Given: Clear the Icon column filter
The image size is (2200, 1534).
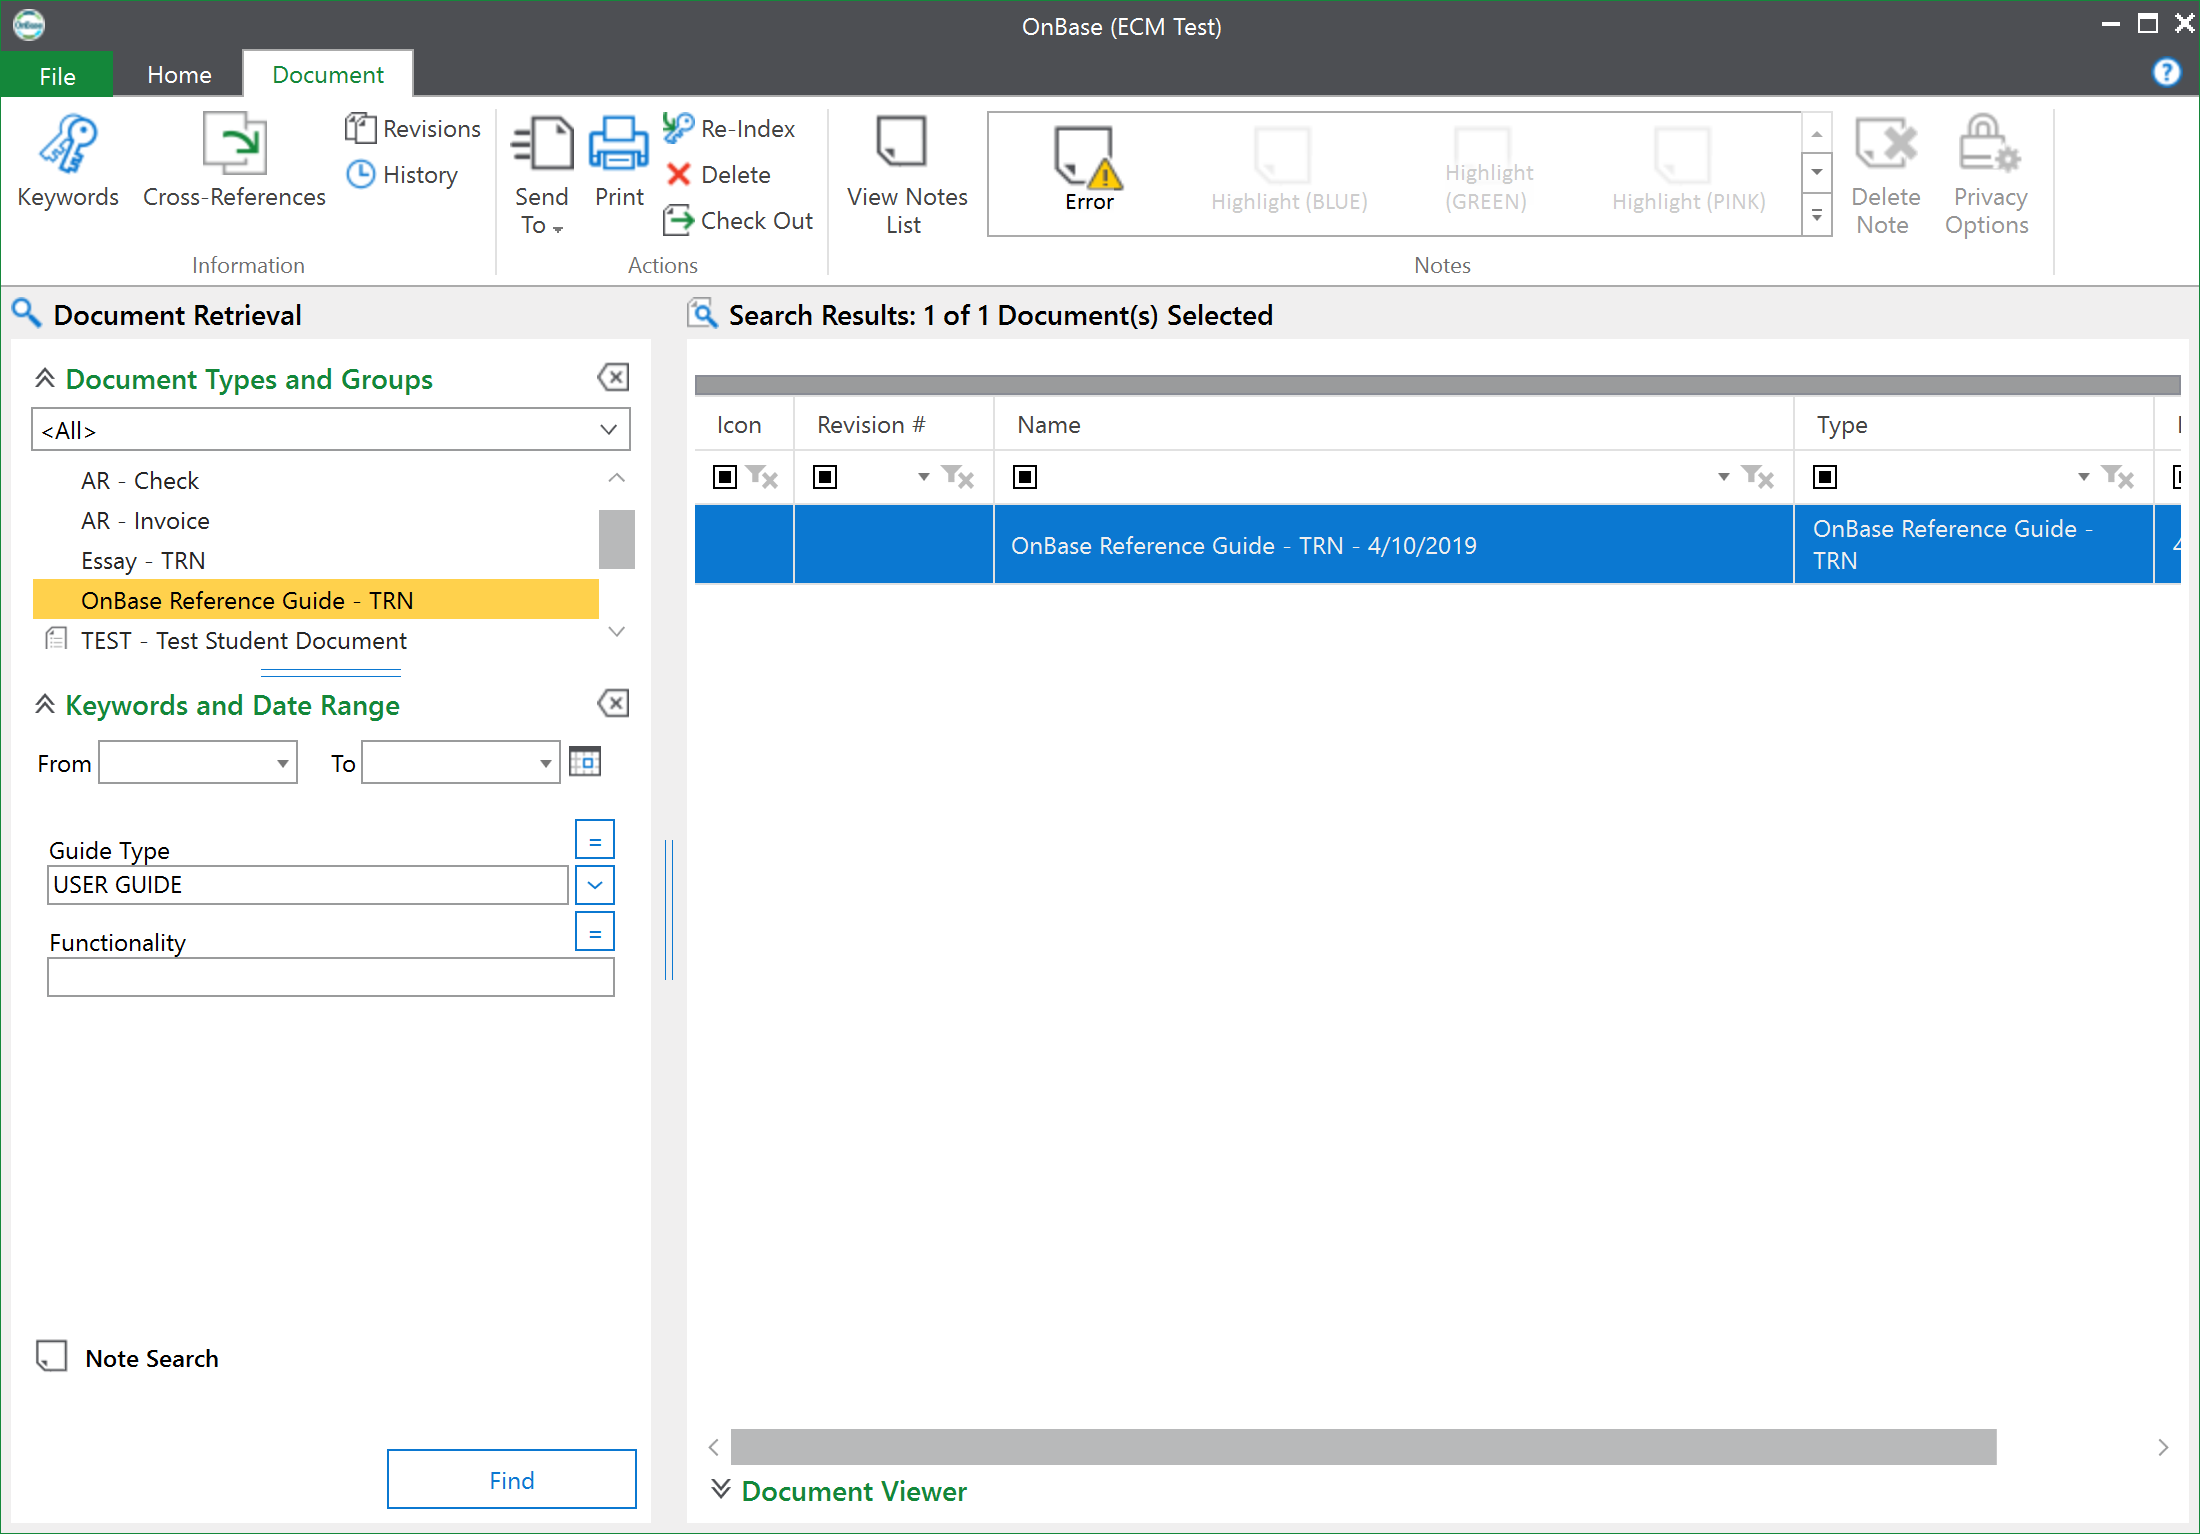Looking at the screenshot, I should point(763,477).
